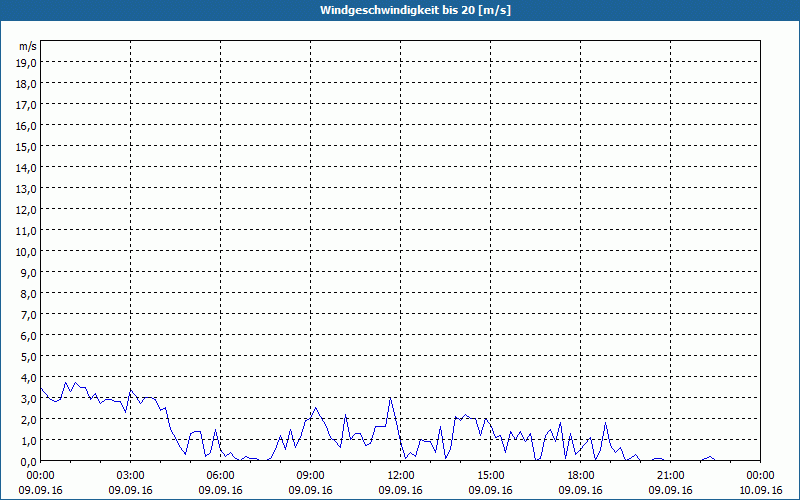Click the "10.09.16" date label
This screenshot has width=800, height=500.
pos(760,490)
